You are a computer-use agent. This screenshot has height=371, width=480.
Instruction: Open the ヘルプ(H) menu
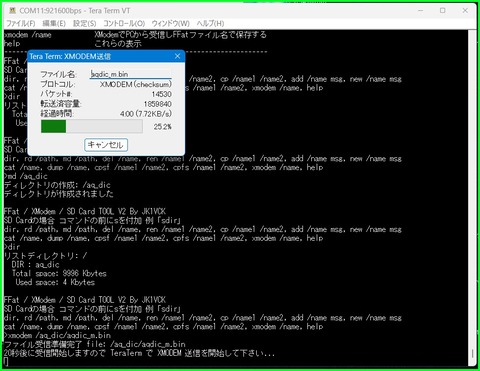coord(210,23)
